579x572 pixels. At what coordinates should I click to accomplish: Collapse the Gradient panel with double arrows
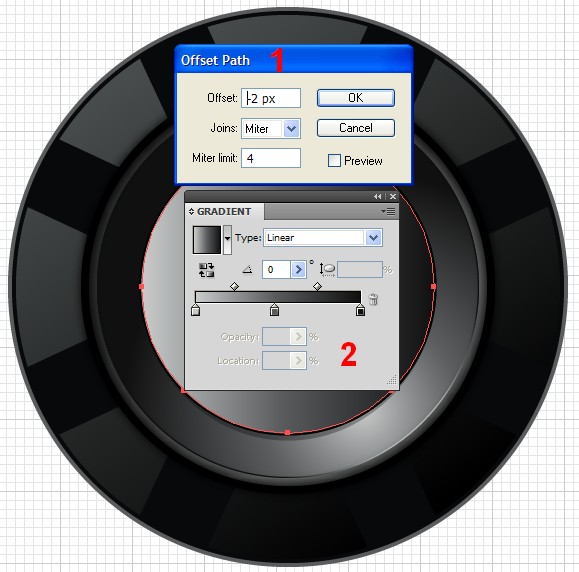(377, 196)
